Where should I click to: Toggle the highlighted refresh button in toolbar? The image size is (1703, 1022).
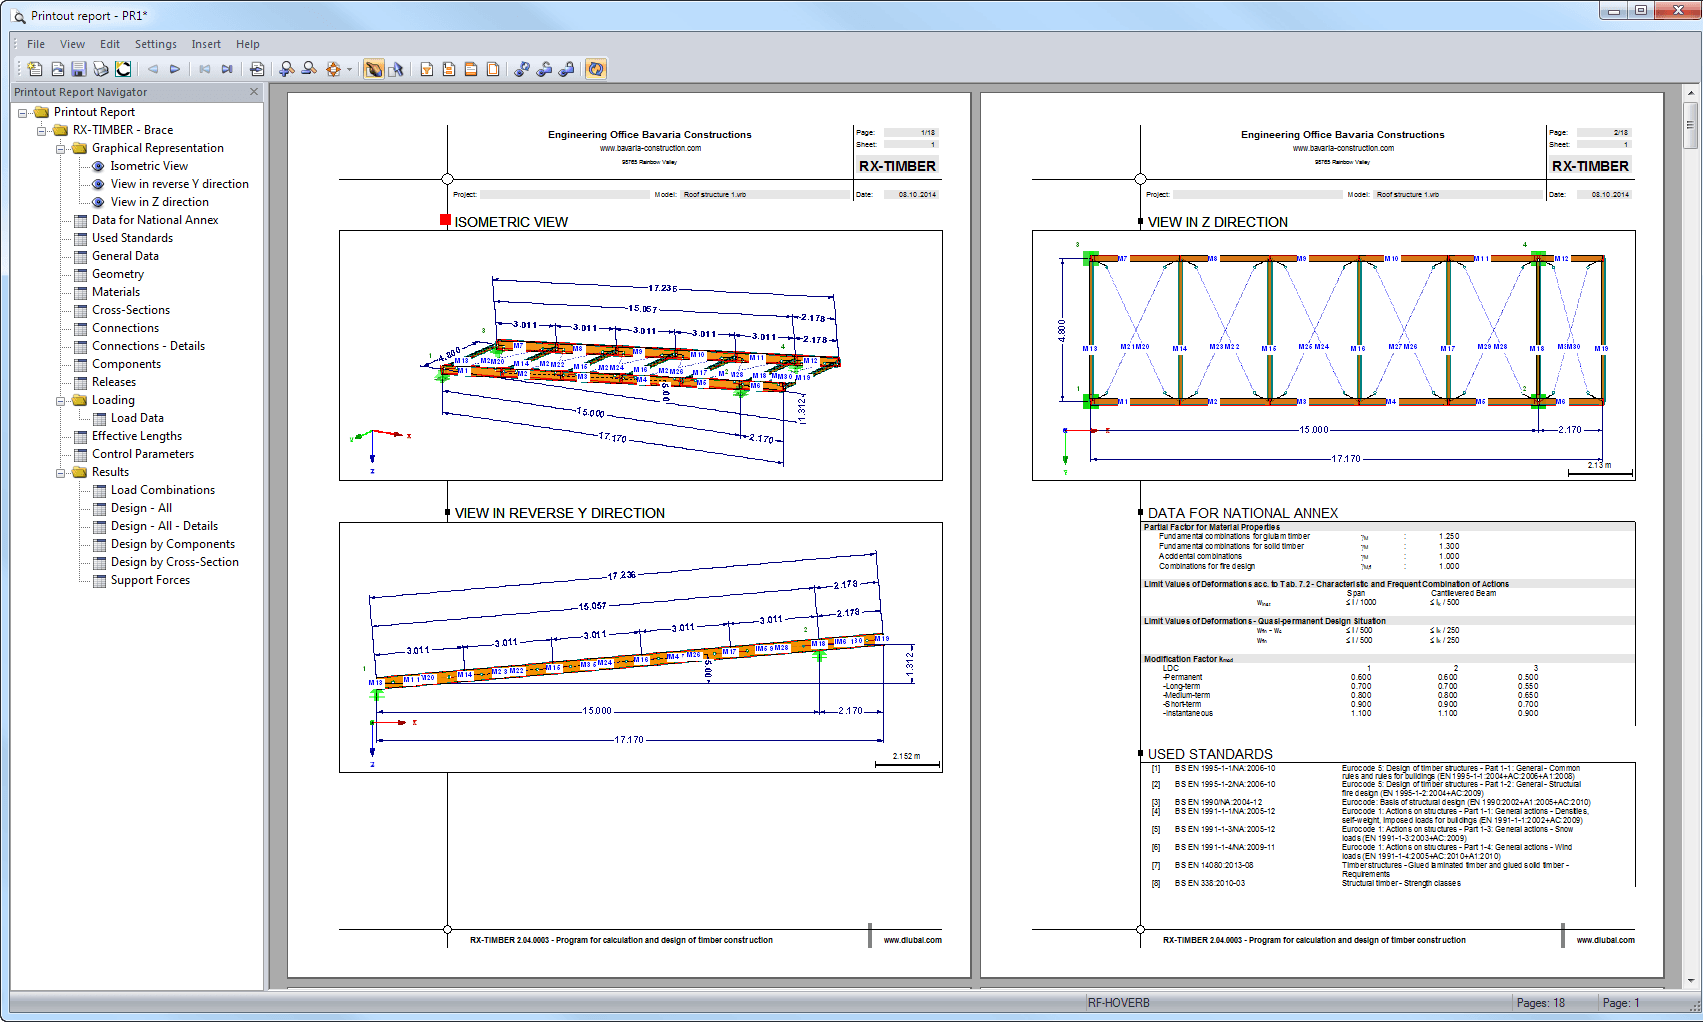click(x=596, y=69)
